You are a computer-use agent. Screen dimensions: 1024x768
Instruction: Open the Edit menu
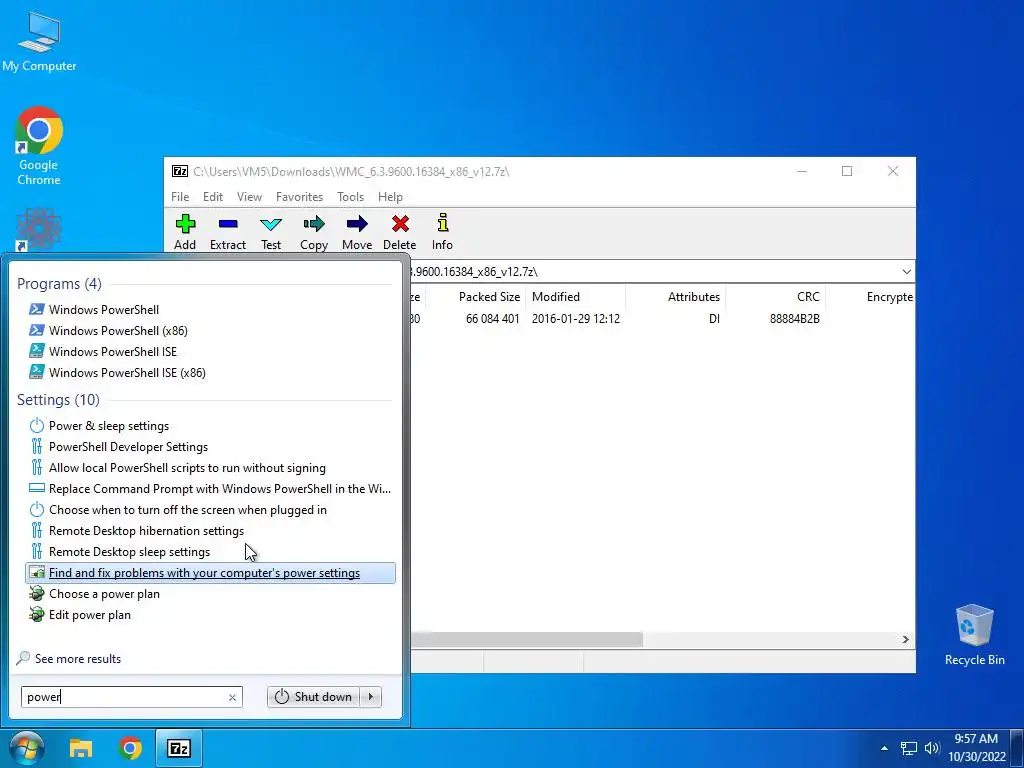click(x=213, y=197)
